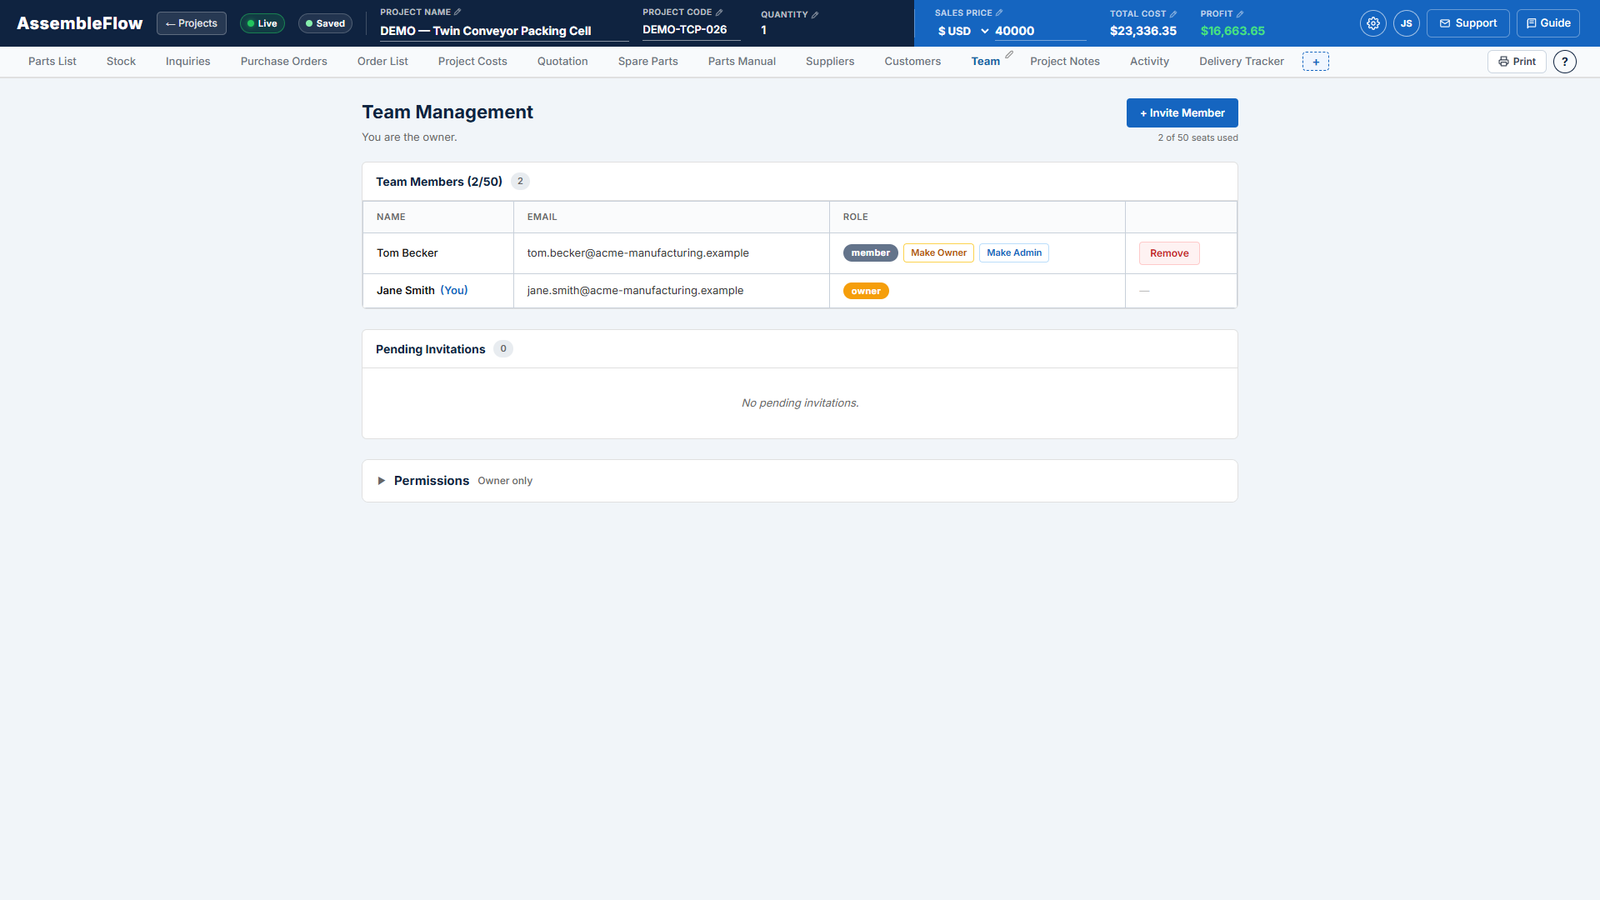
Task: Remove Tom Becker from the team
Action: [x=1169, y=253]
